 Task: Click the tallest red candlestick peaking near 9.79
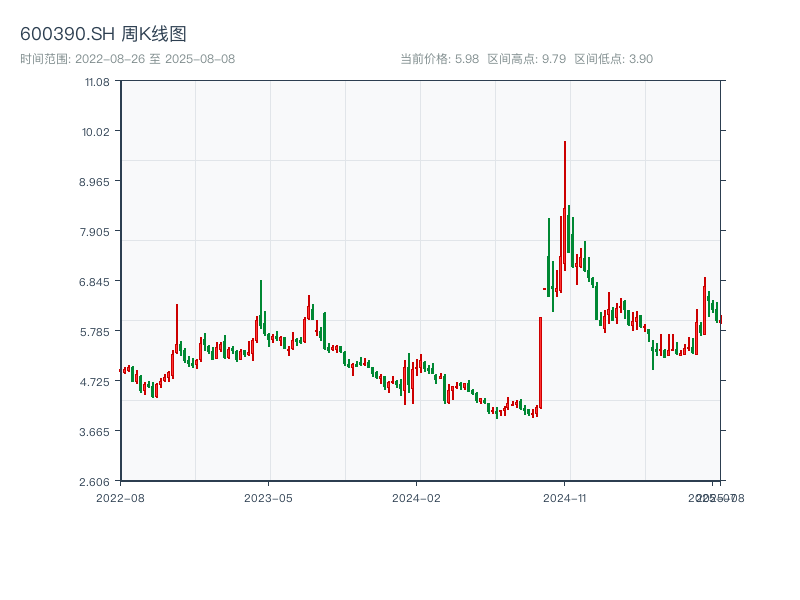565,206
